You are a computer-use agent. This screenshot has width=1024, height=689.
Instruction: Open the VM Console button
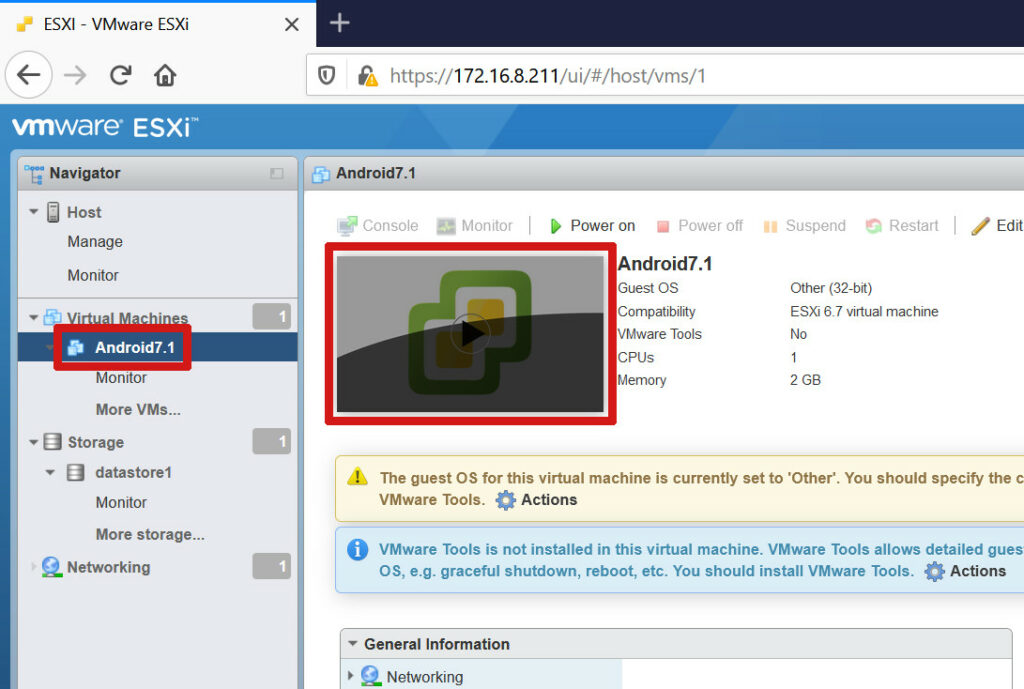click(x=377, y=226)
